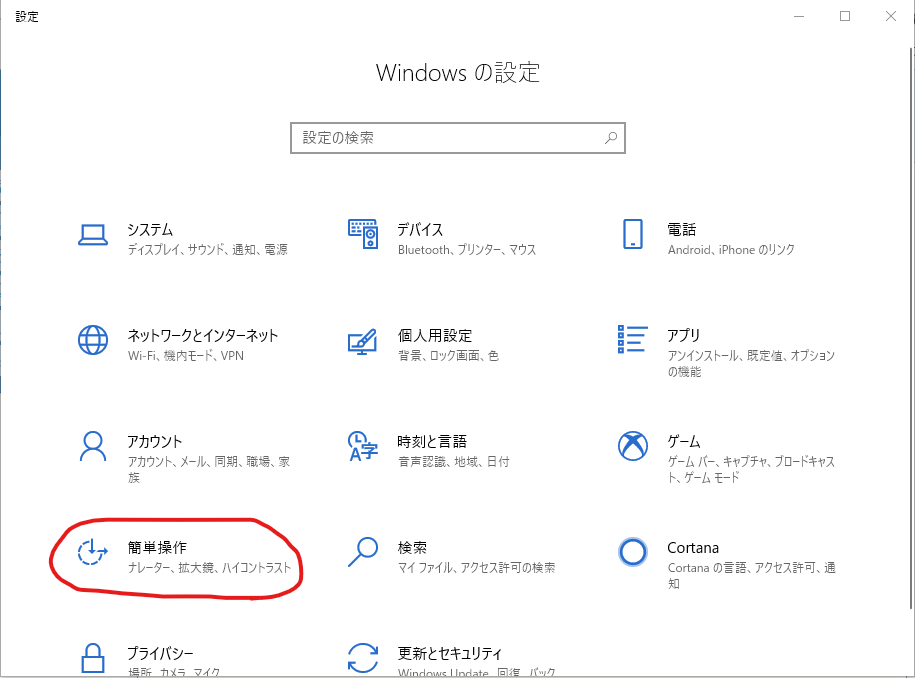Open the 検索 magnifier icon
Viewport: 915px width, 678px height.
363,552
